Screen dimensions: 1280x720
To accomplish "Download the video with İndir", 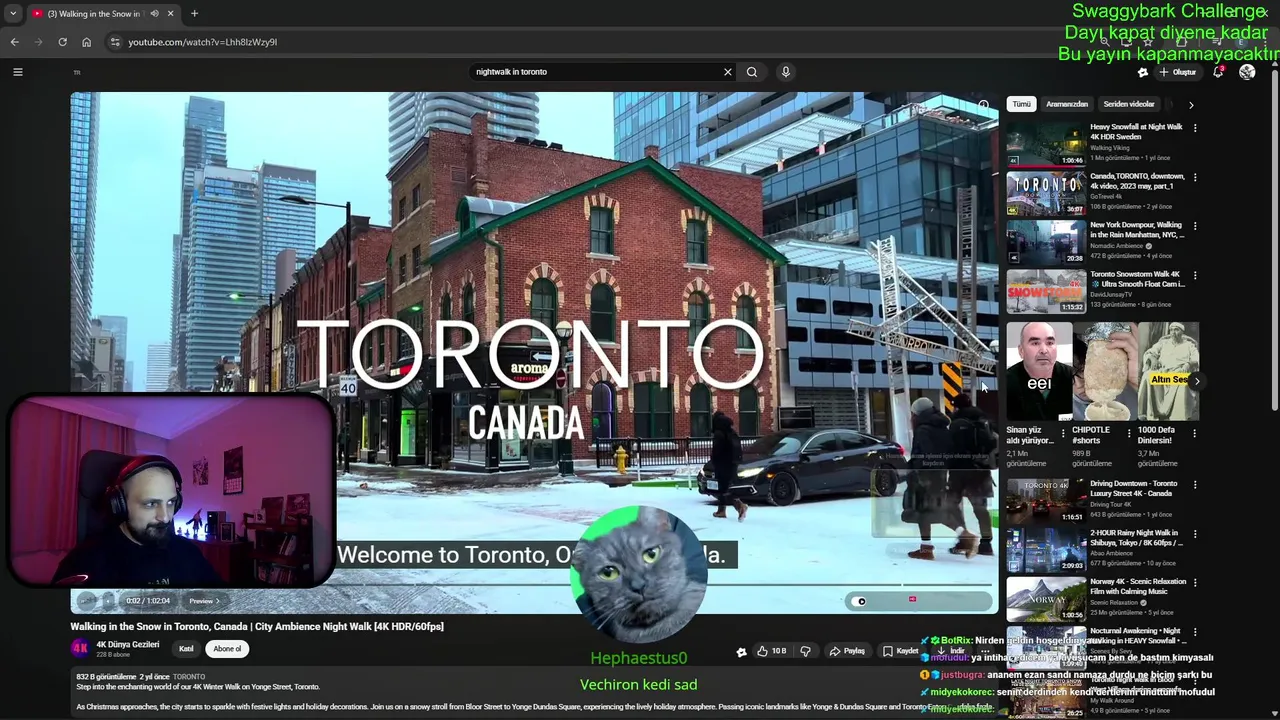I will [x=950, y=651].
